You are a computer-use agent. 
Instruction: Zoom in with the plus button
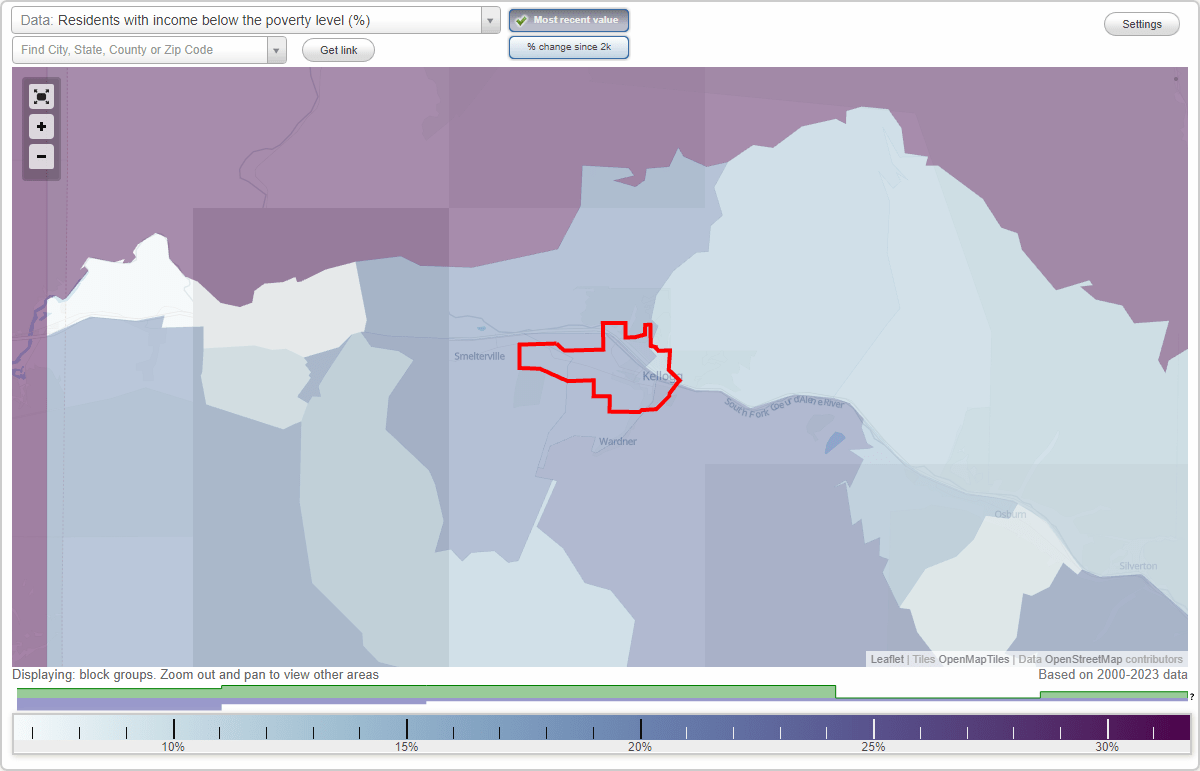(41, 127)
